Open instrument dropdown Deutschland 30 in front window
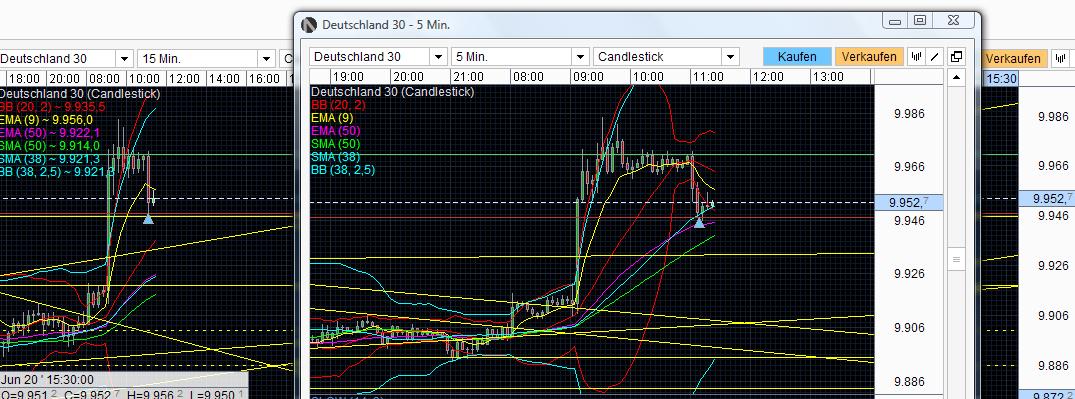This screenshot has height=399, width=1075. click(438, 57)
